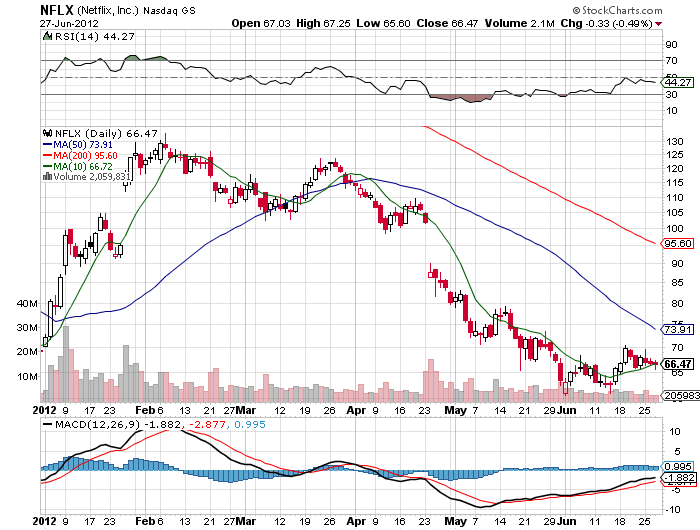Click the Volume 2,059,831 legend entry

pos(87,177)
